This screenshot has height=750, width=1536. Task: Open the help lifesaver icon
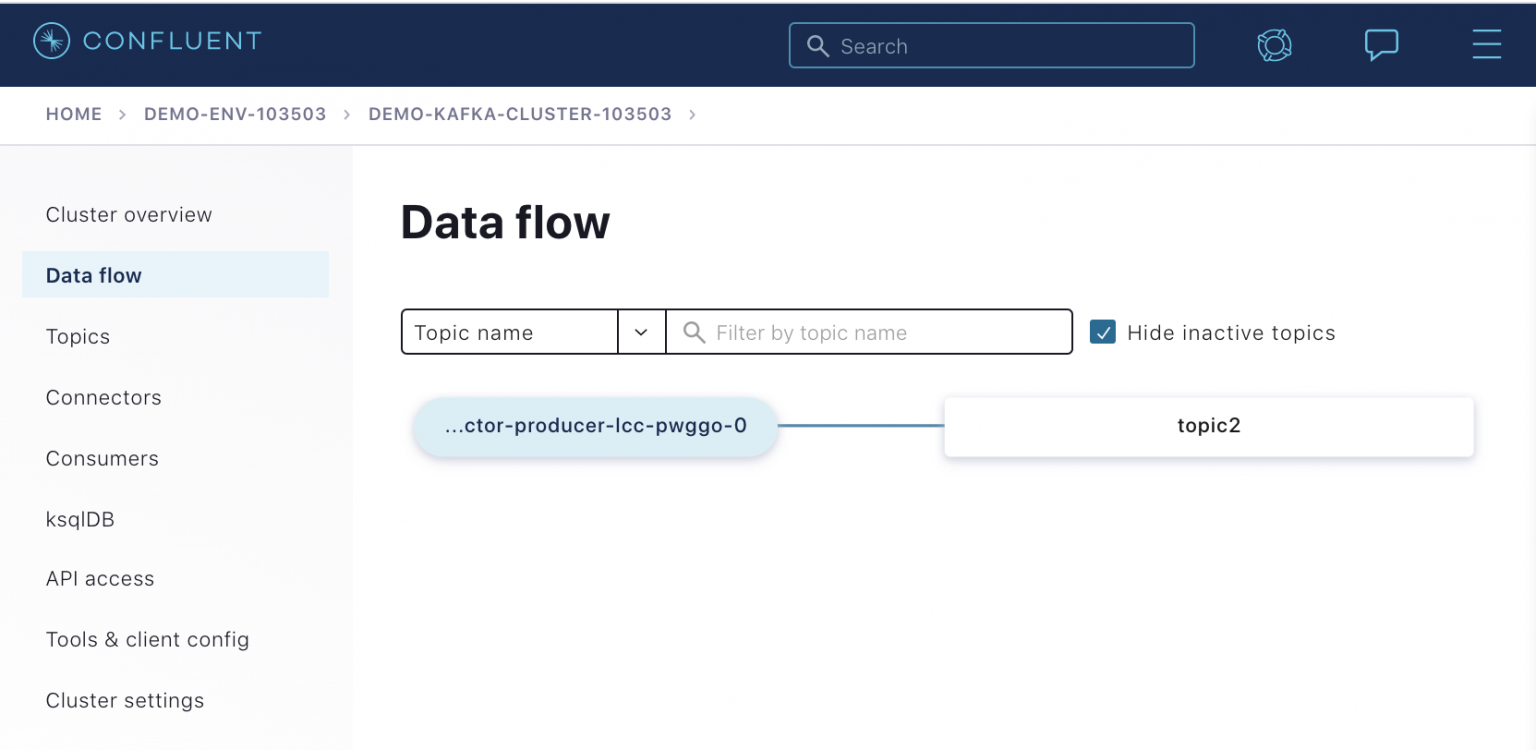(x=1273, y=44)
